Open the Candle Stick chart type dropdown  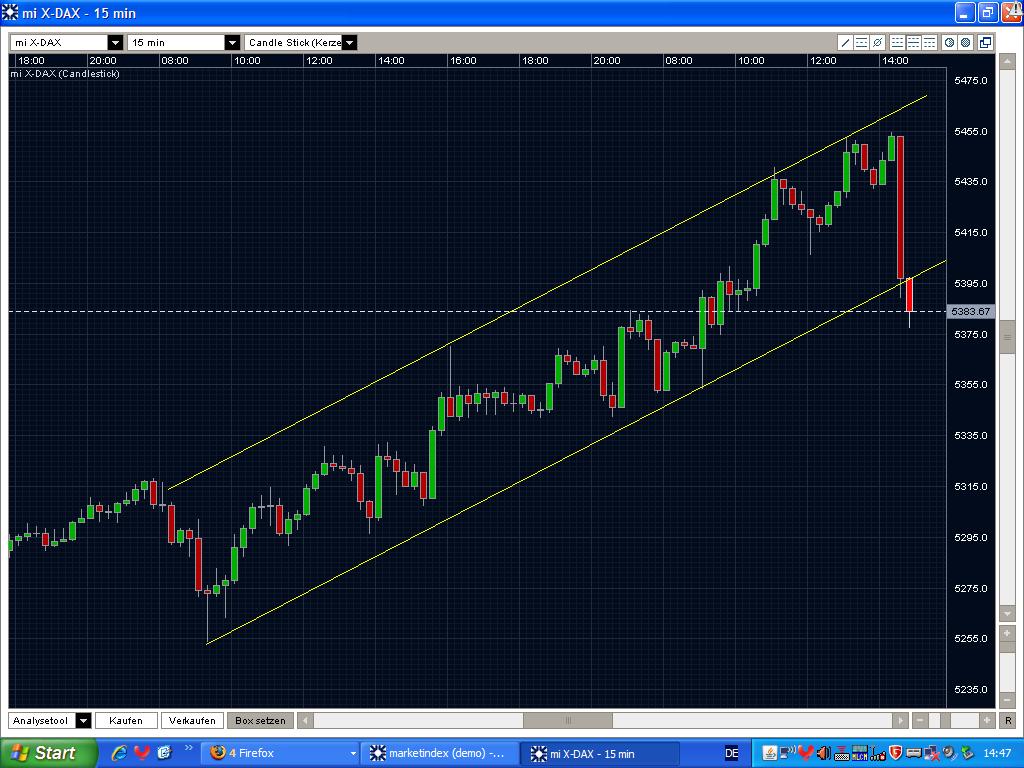349,42
